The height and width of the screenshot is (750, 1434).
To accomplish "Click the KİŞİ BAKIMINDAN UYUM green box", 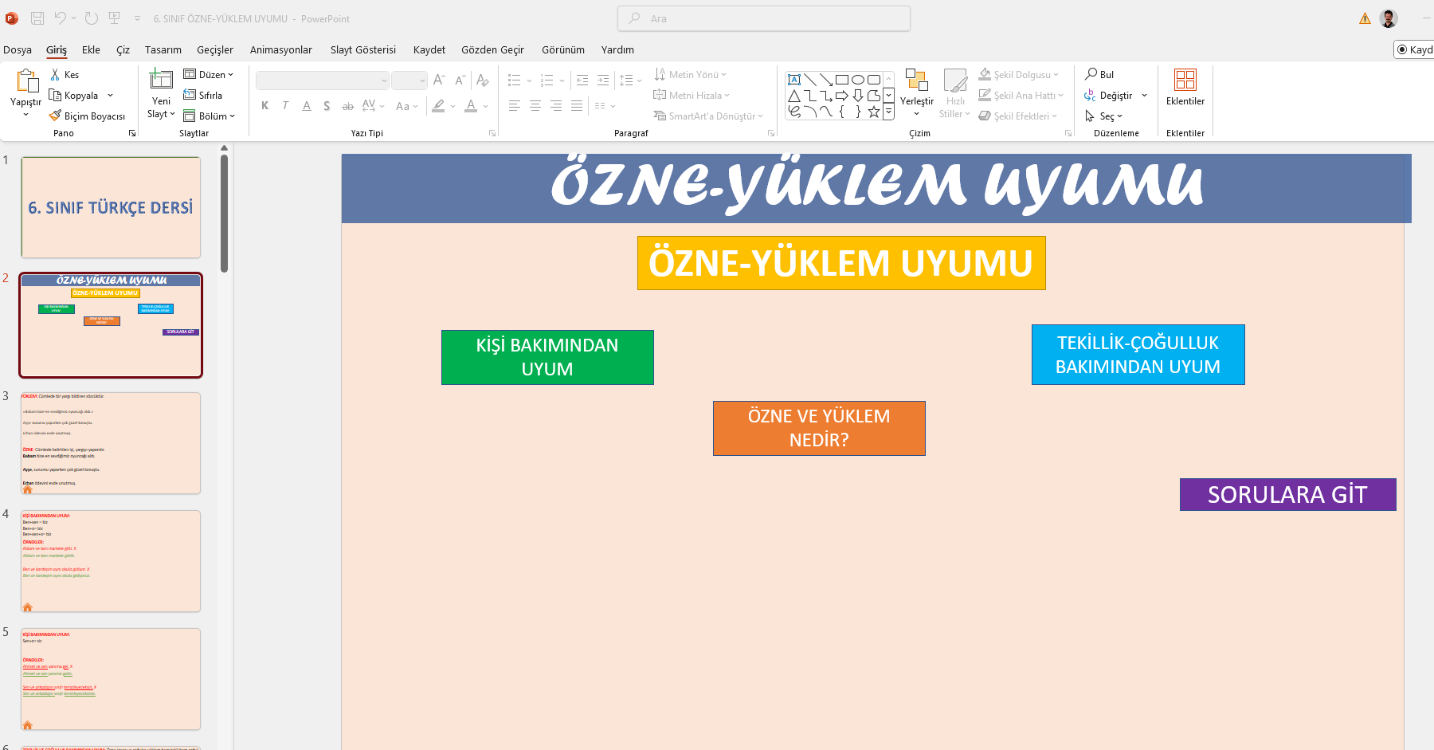I will [x=547, y=357].
